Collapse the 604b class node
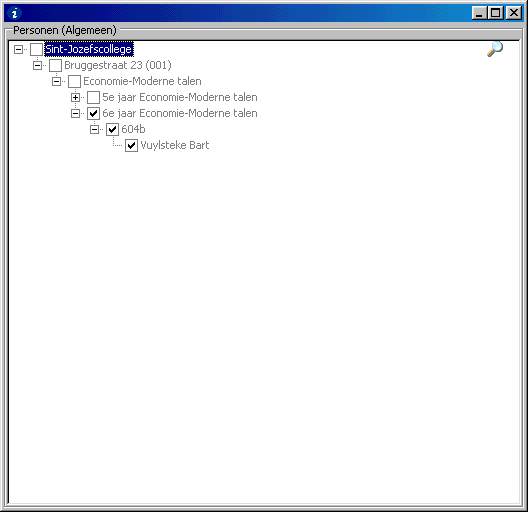The image size is (528, 512). 94,129
